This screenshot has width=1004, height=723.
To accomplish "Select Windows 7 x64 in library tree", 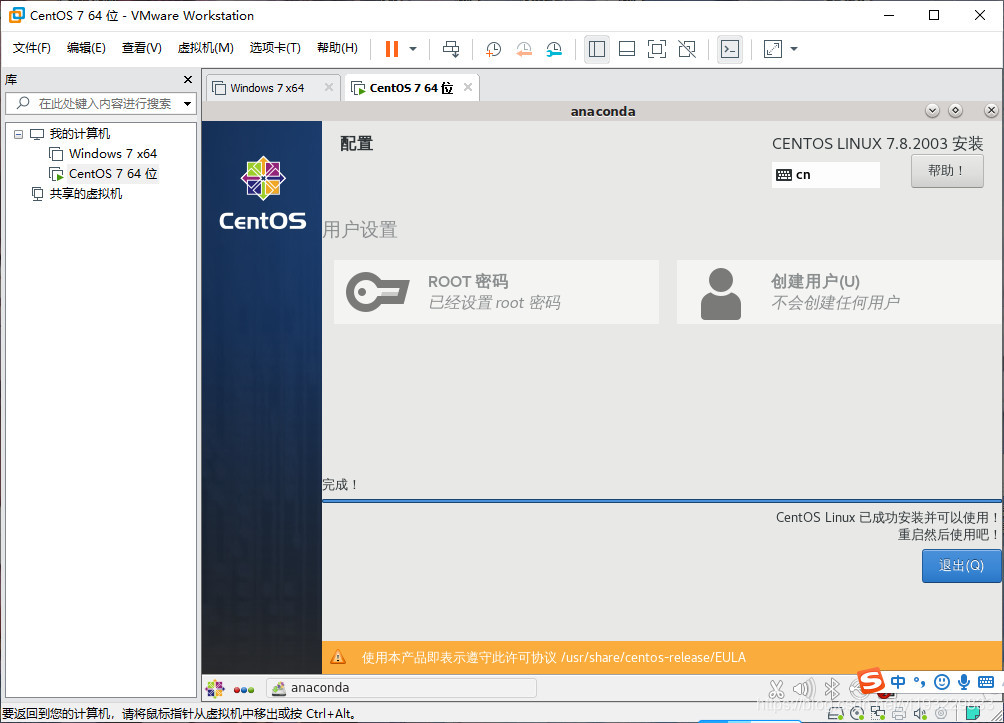I will coord(113,154).
